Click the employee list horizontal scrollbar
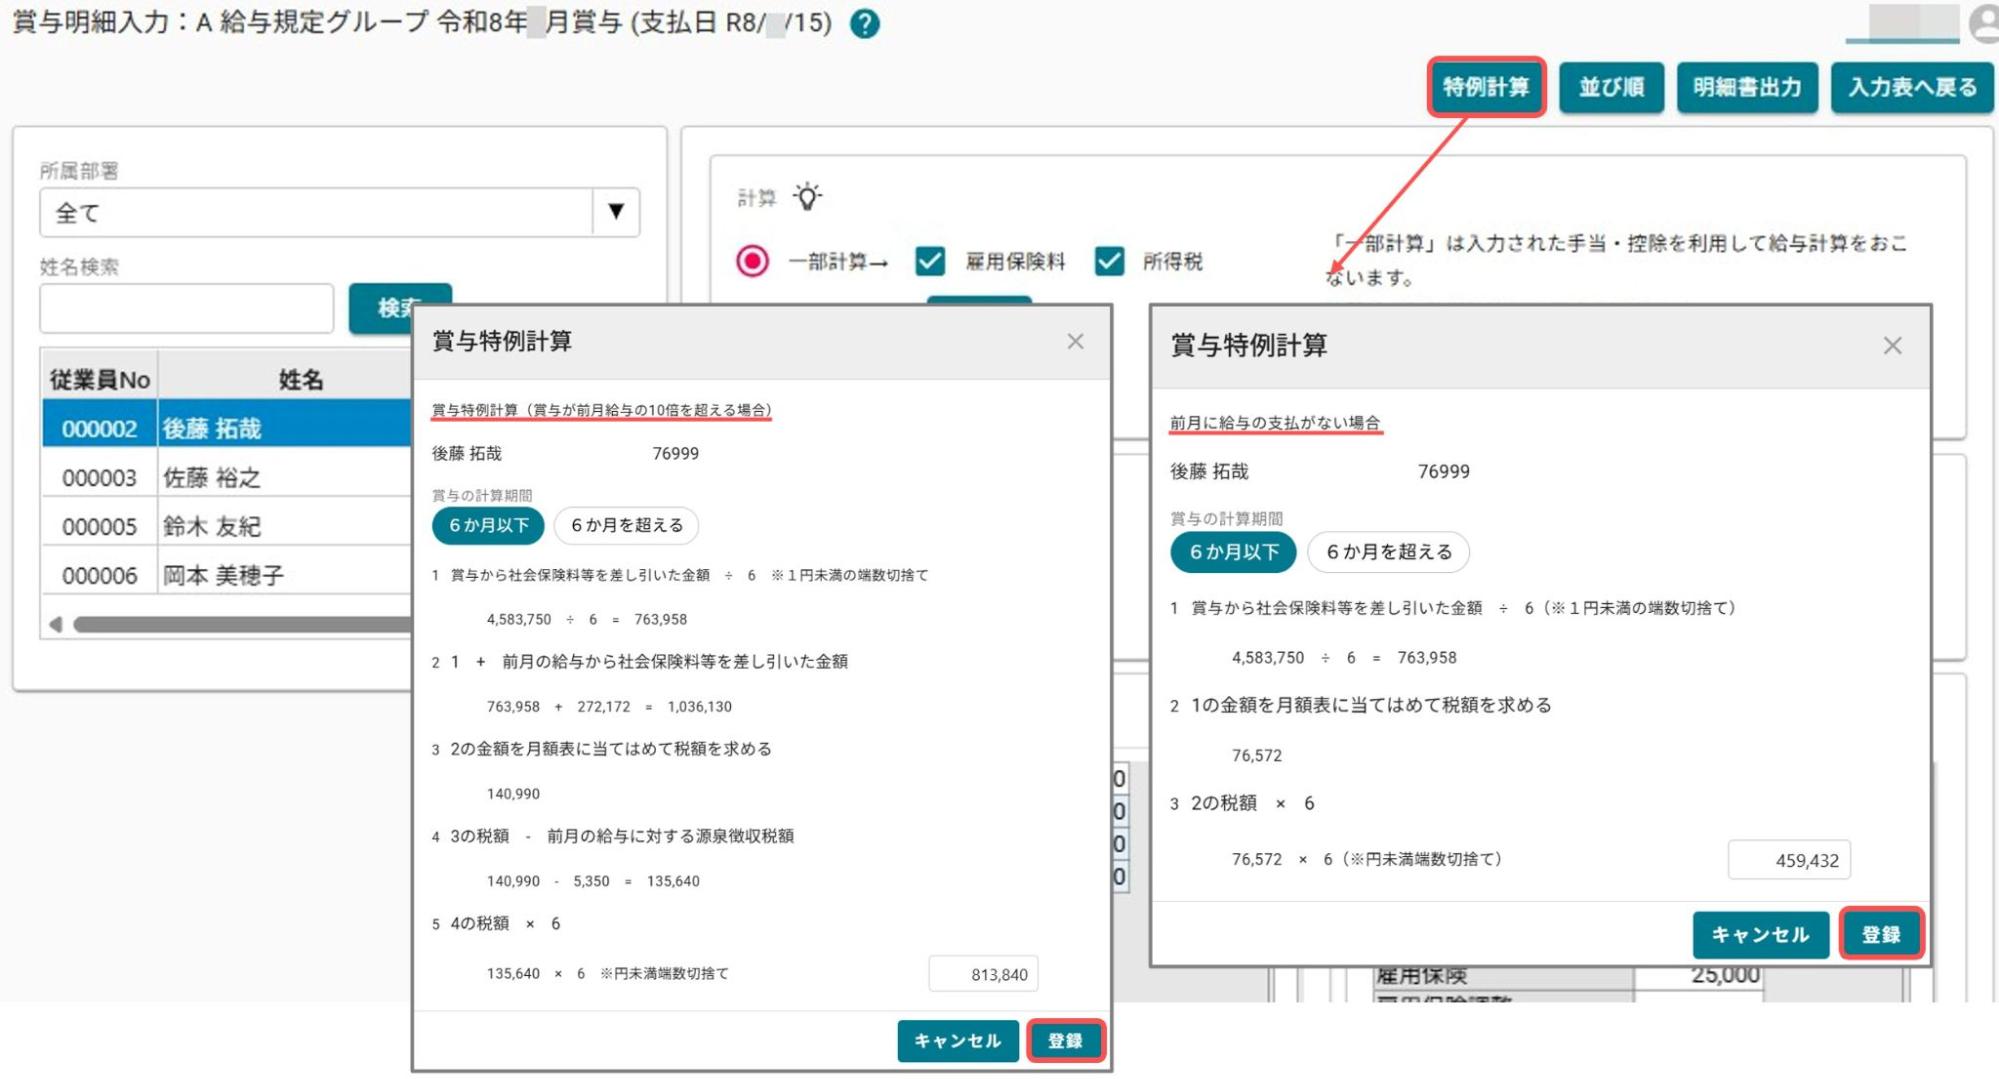The height and width of the screenshot is (1079, 1999). coord(241,624)
